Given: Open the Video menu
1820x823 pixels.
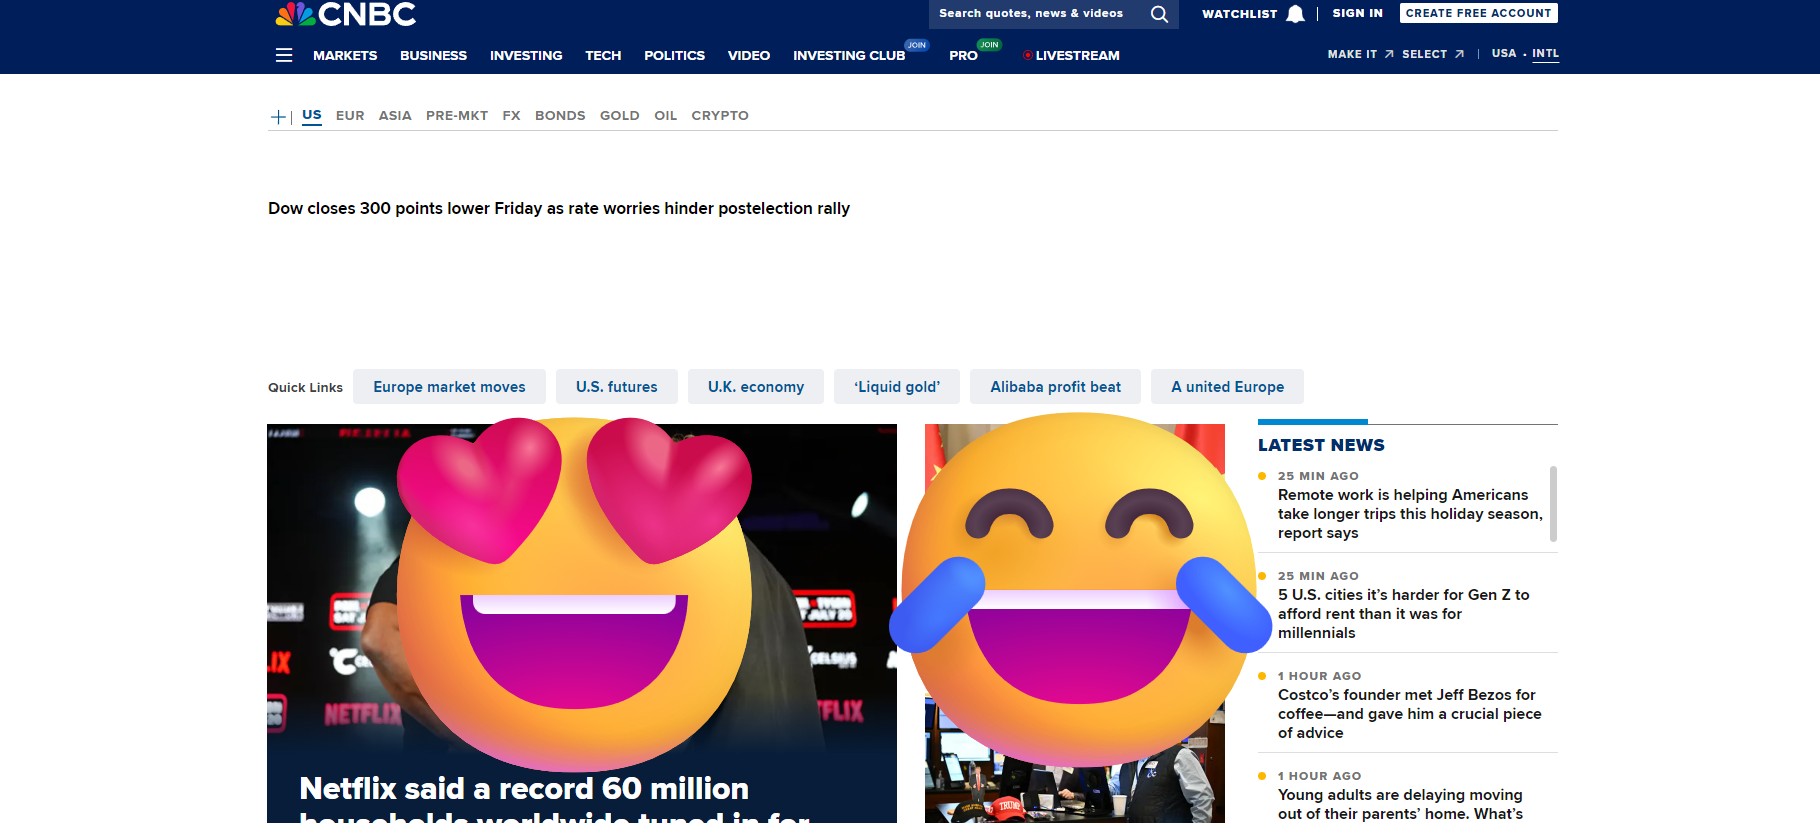Looking at the screenshot, I should pyautogui.click(x=749, y=55).
